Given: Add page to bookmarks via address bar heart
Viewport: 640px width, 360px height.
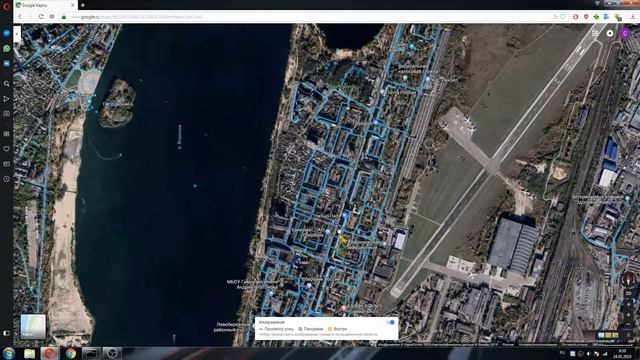Looking at the screenshot, I should click(x=563, y=17).
